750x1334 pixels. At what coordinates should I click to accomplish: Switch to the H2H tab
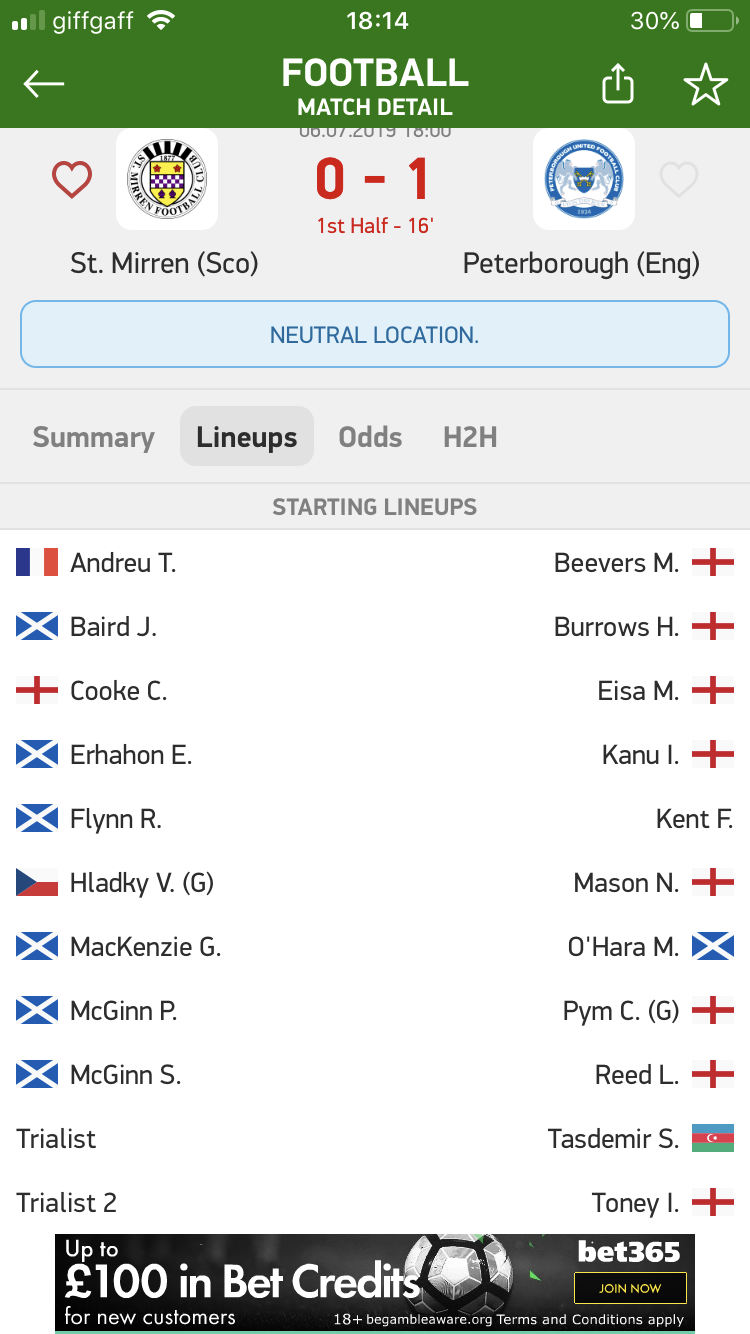click(x=470, y=437)
